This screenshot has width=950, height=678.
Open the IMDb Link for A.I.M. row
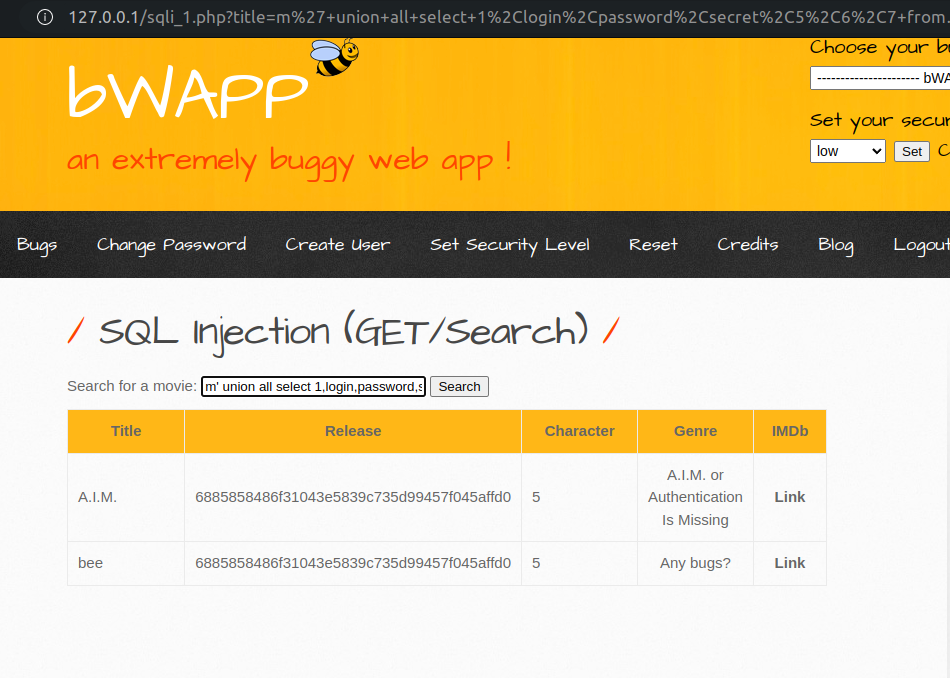click(789, 497)
